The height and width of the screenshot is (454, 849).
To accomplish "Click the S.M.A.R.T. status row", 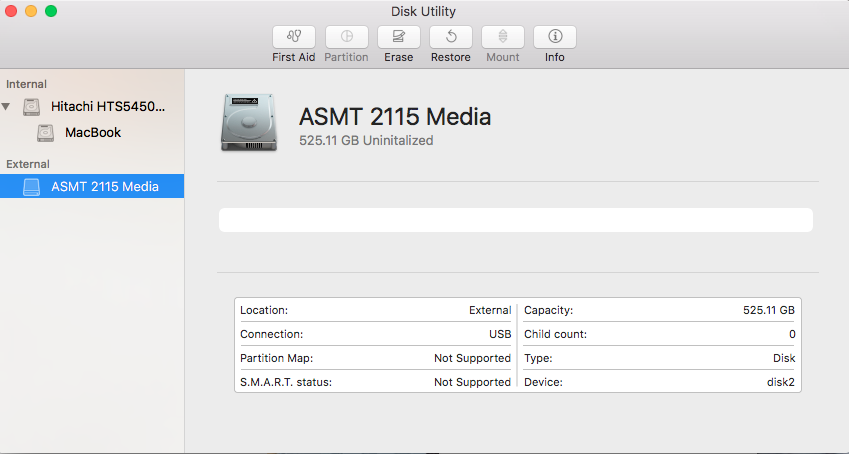I will (375, 382).
